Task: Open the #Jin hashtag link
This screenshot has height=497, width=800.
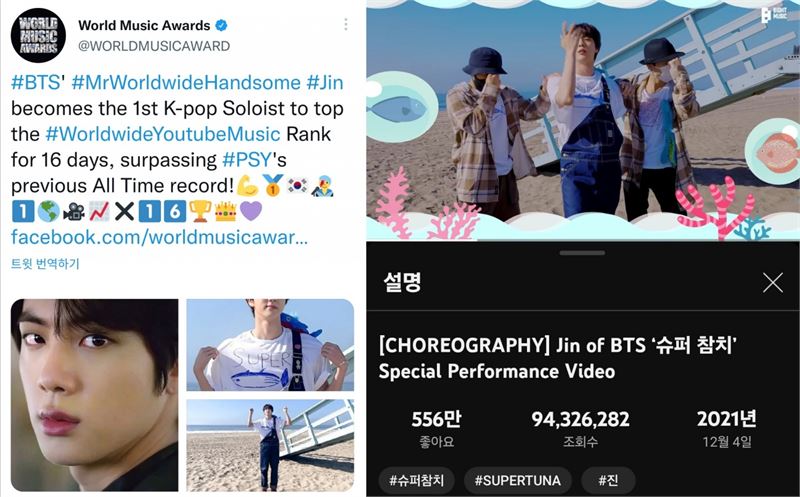Action: click(x=325, y=83)
